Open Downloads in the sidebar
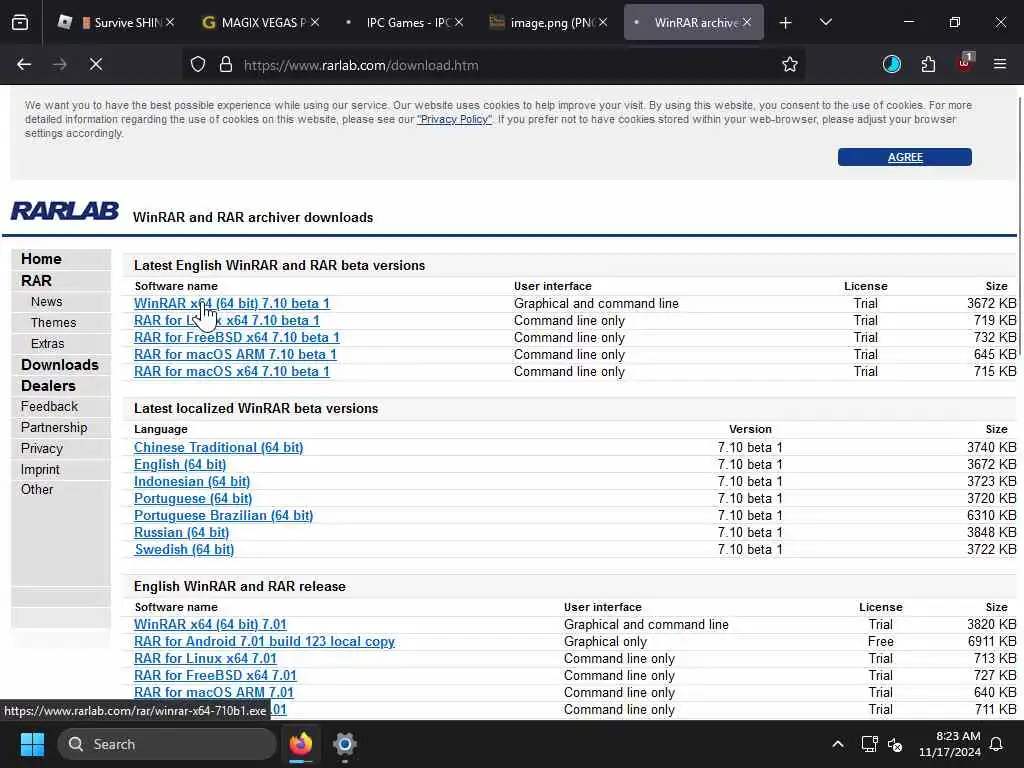1024x768 pixels. [x=59, y=364]
